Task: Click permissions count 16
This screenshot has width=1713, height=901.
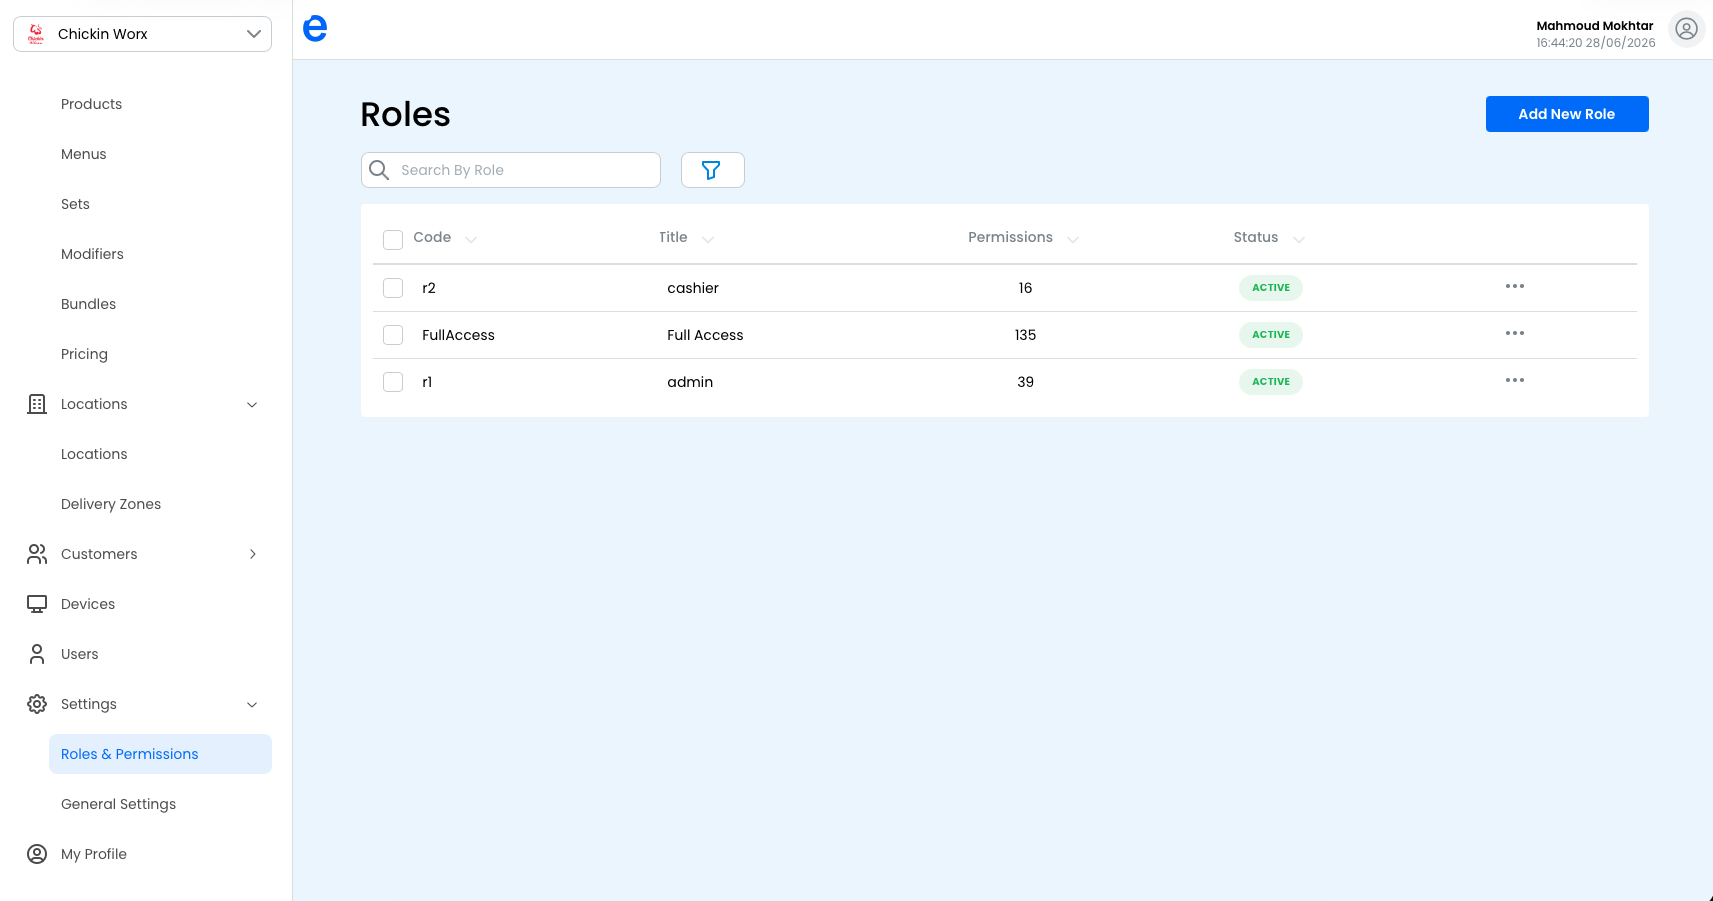Action: [1025, 288]
